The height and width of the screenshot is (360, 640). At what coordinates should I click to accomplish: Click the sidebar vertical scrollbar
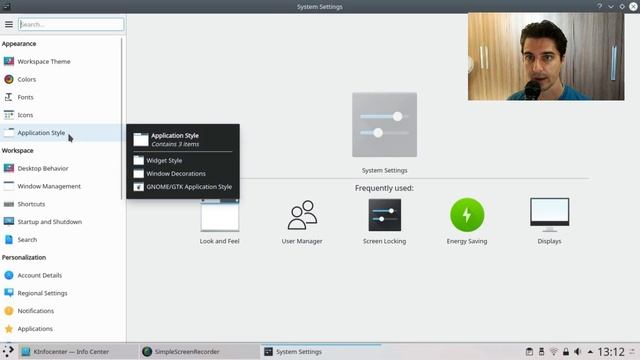click(x=122, y=118)
